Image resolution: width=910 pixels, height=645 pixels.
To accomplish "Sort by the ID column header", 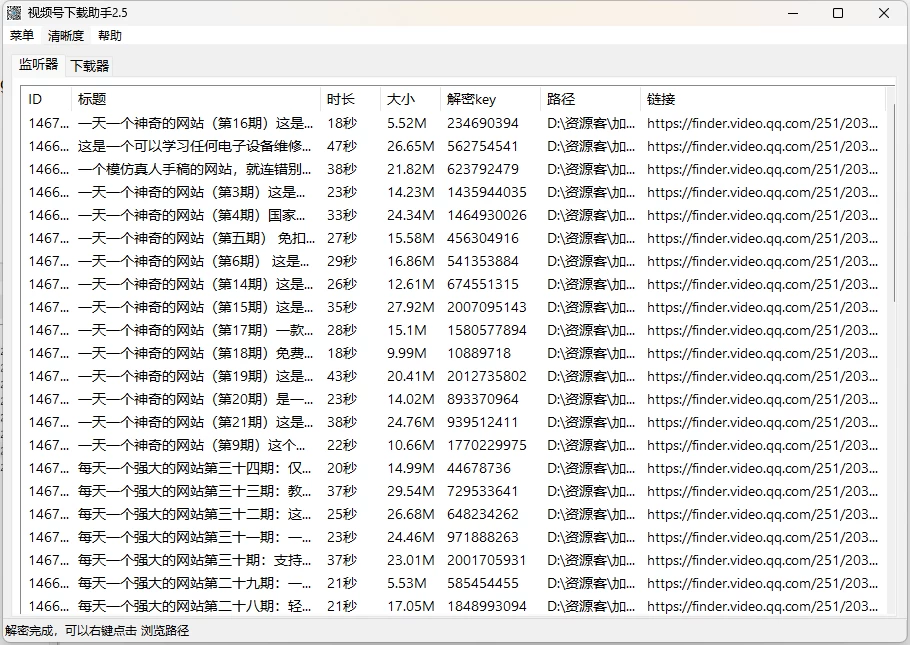I will (x=46, y=99).
